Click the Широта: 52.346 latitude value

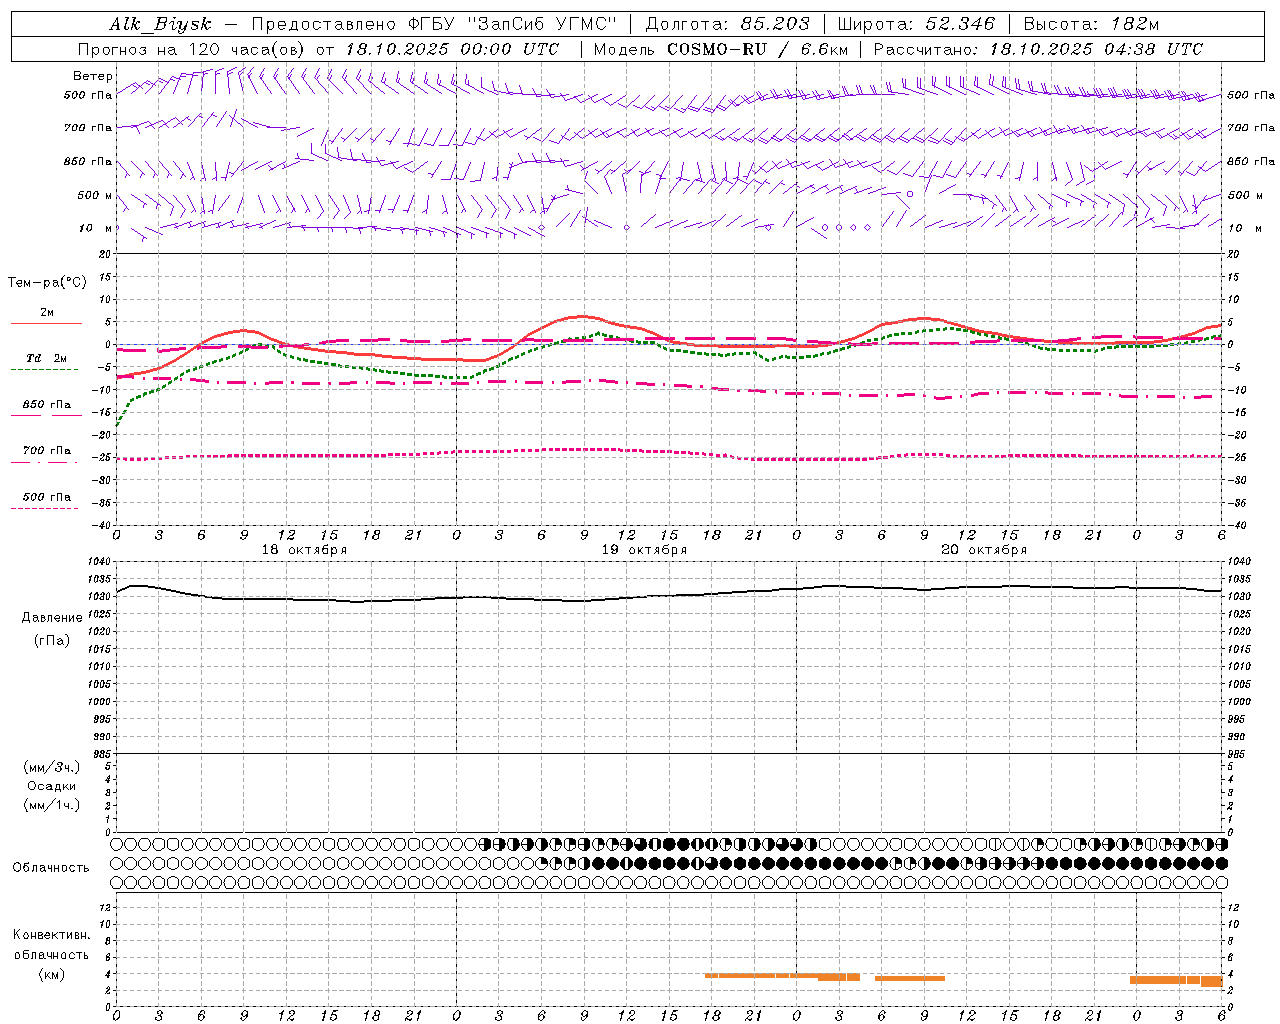(x=916, y=24)
